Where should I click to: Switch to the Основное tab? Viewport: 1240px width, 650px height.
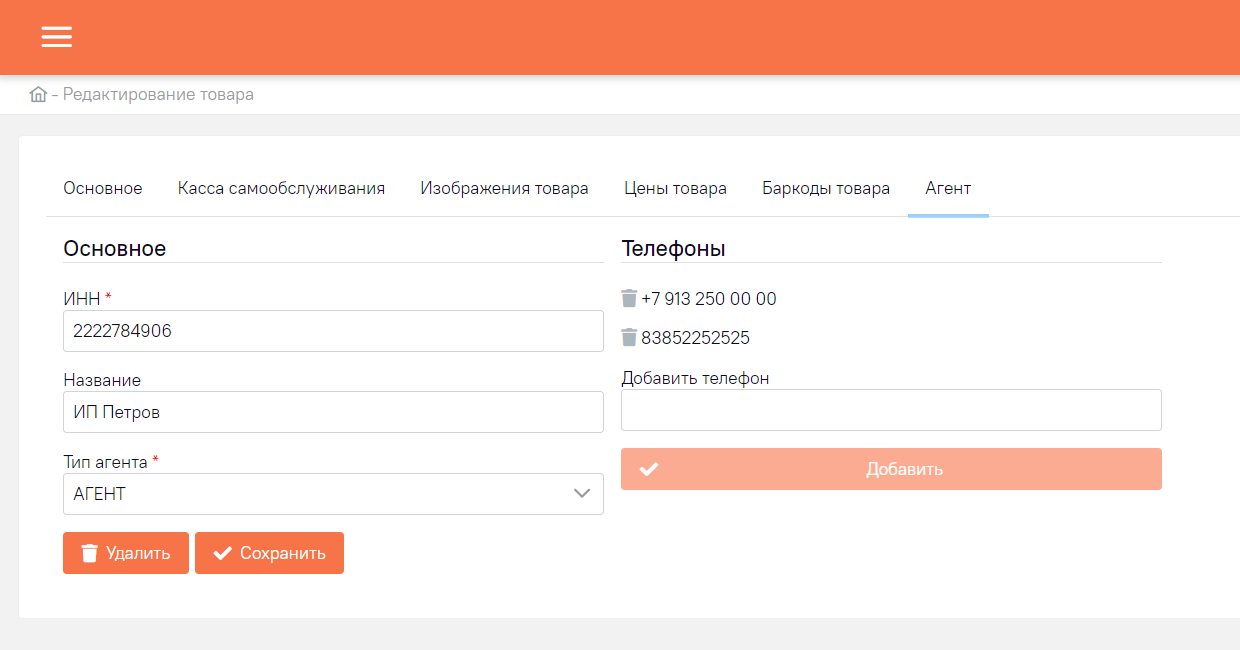[103, 188]
